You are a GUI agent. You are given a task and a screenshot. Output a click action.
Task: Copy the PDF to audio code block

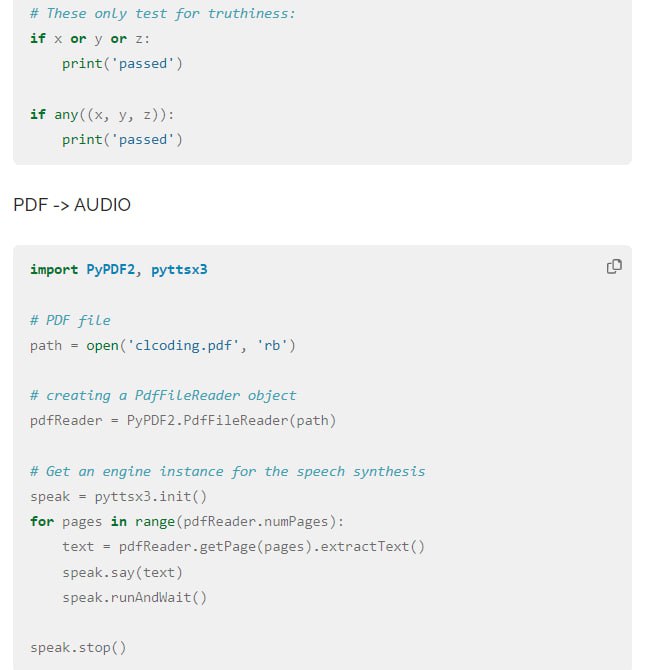(x=614, y=266)
